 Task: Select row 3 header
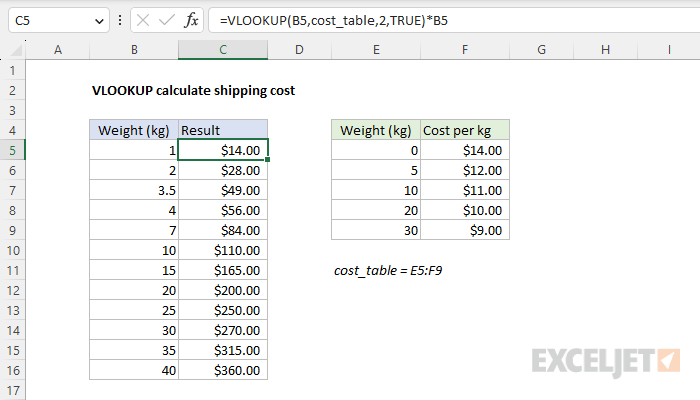pyautogui.click(x=12, y=110)
